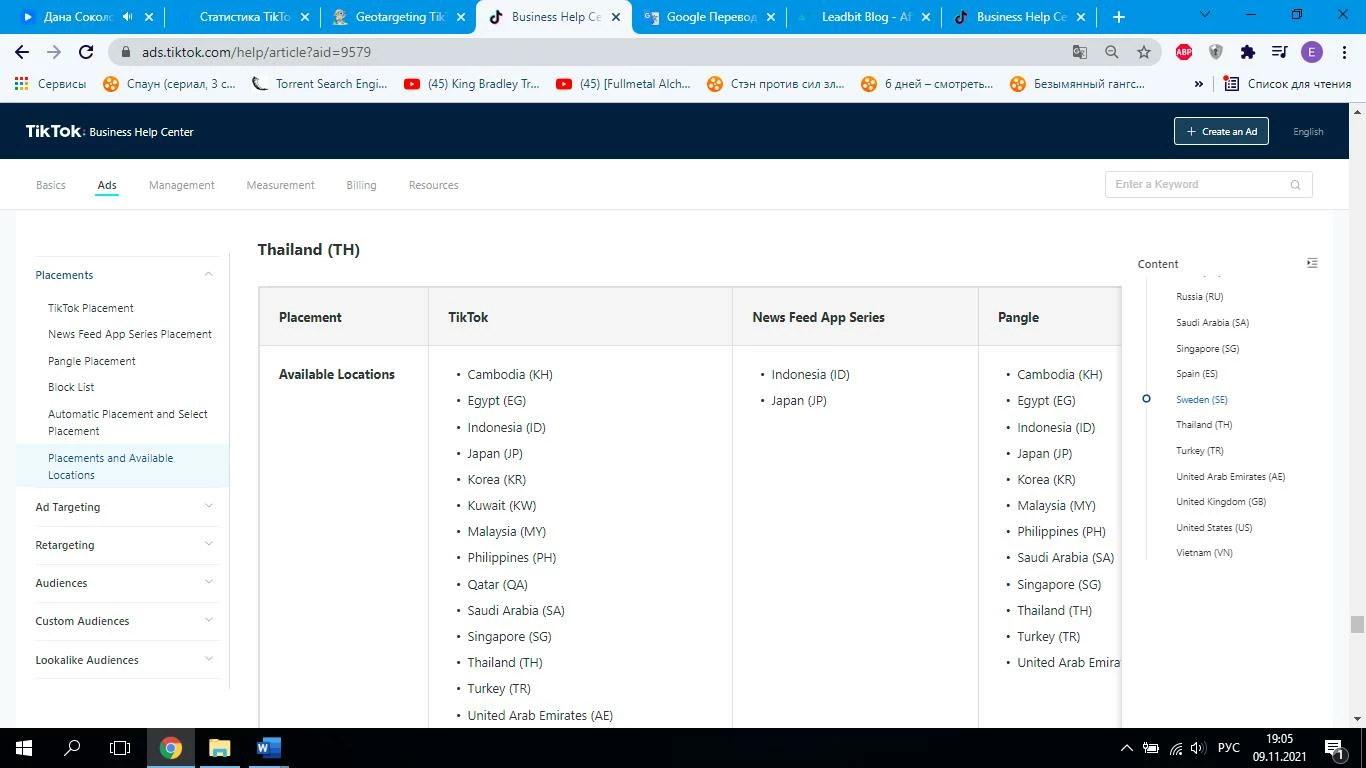Click the Create an Ad button

tap(1221, 131)
